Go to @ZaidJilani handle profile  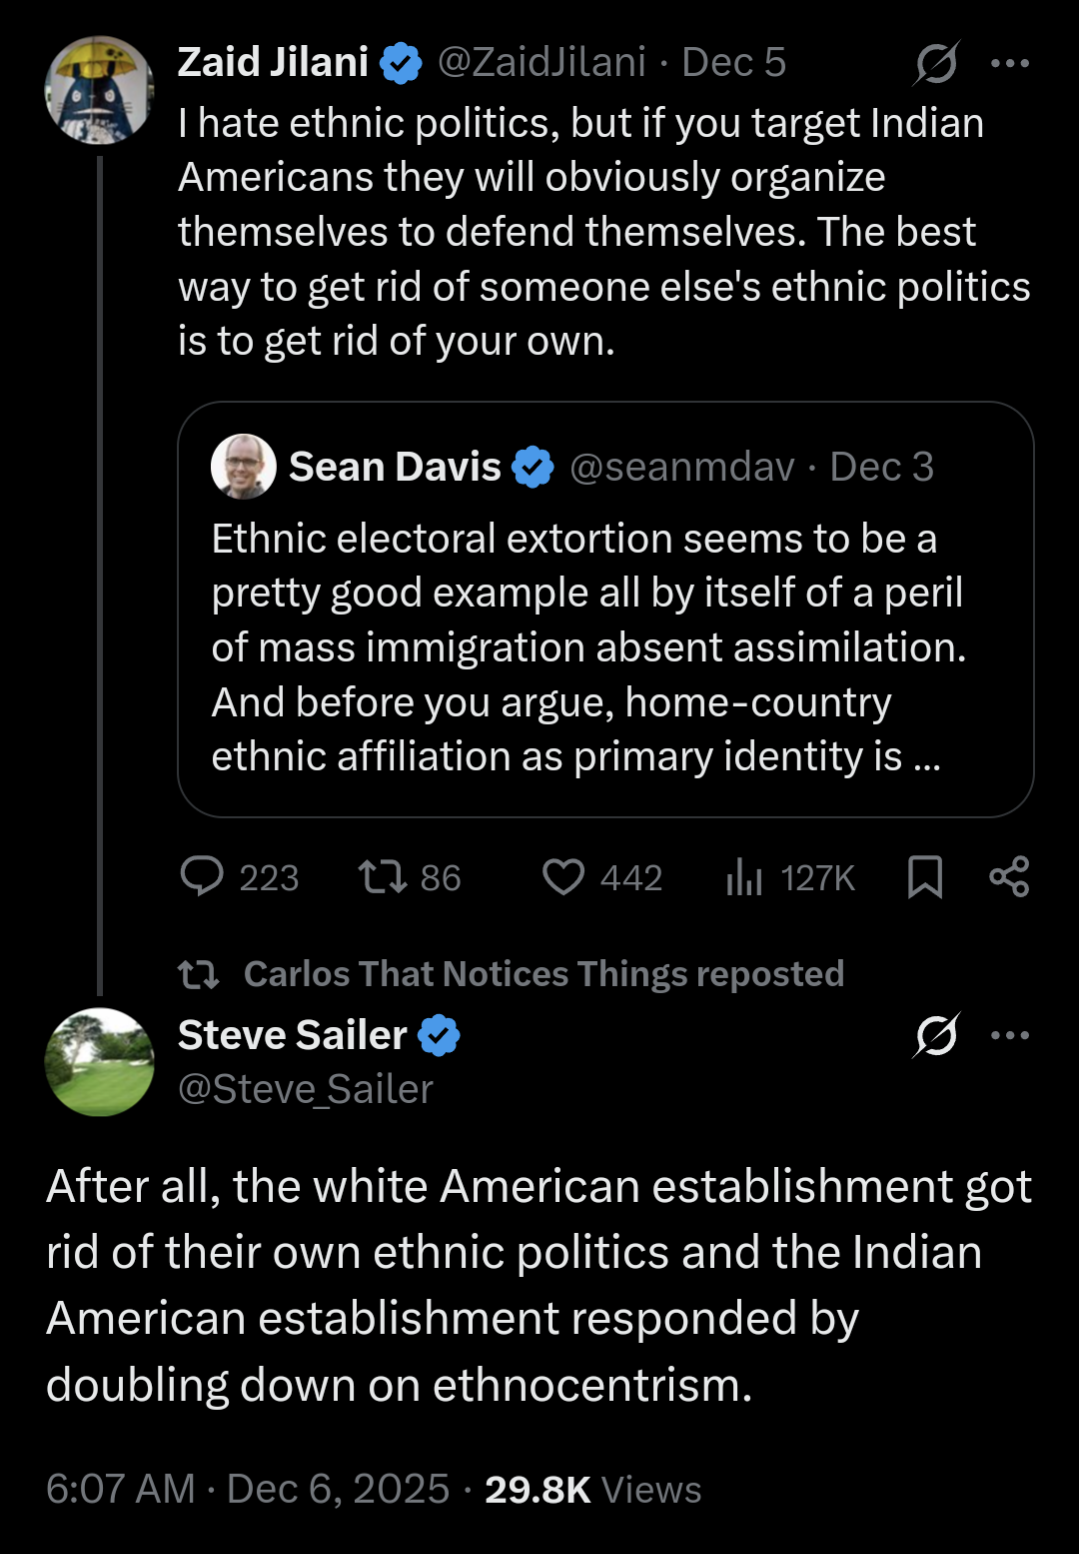(x=541, y=63)
